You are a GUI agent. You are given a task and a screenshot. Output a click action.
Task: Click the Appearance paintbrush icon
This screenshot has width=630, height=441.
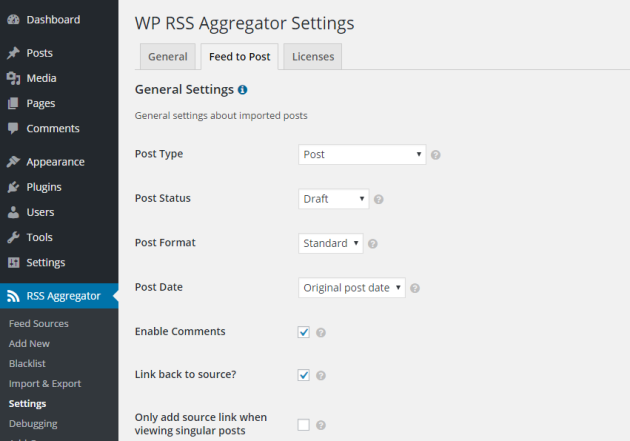13,161
